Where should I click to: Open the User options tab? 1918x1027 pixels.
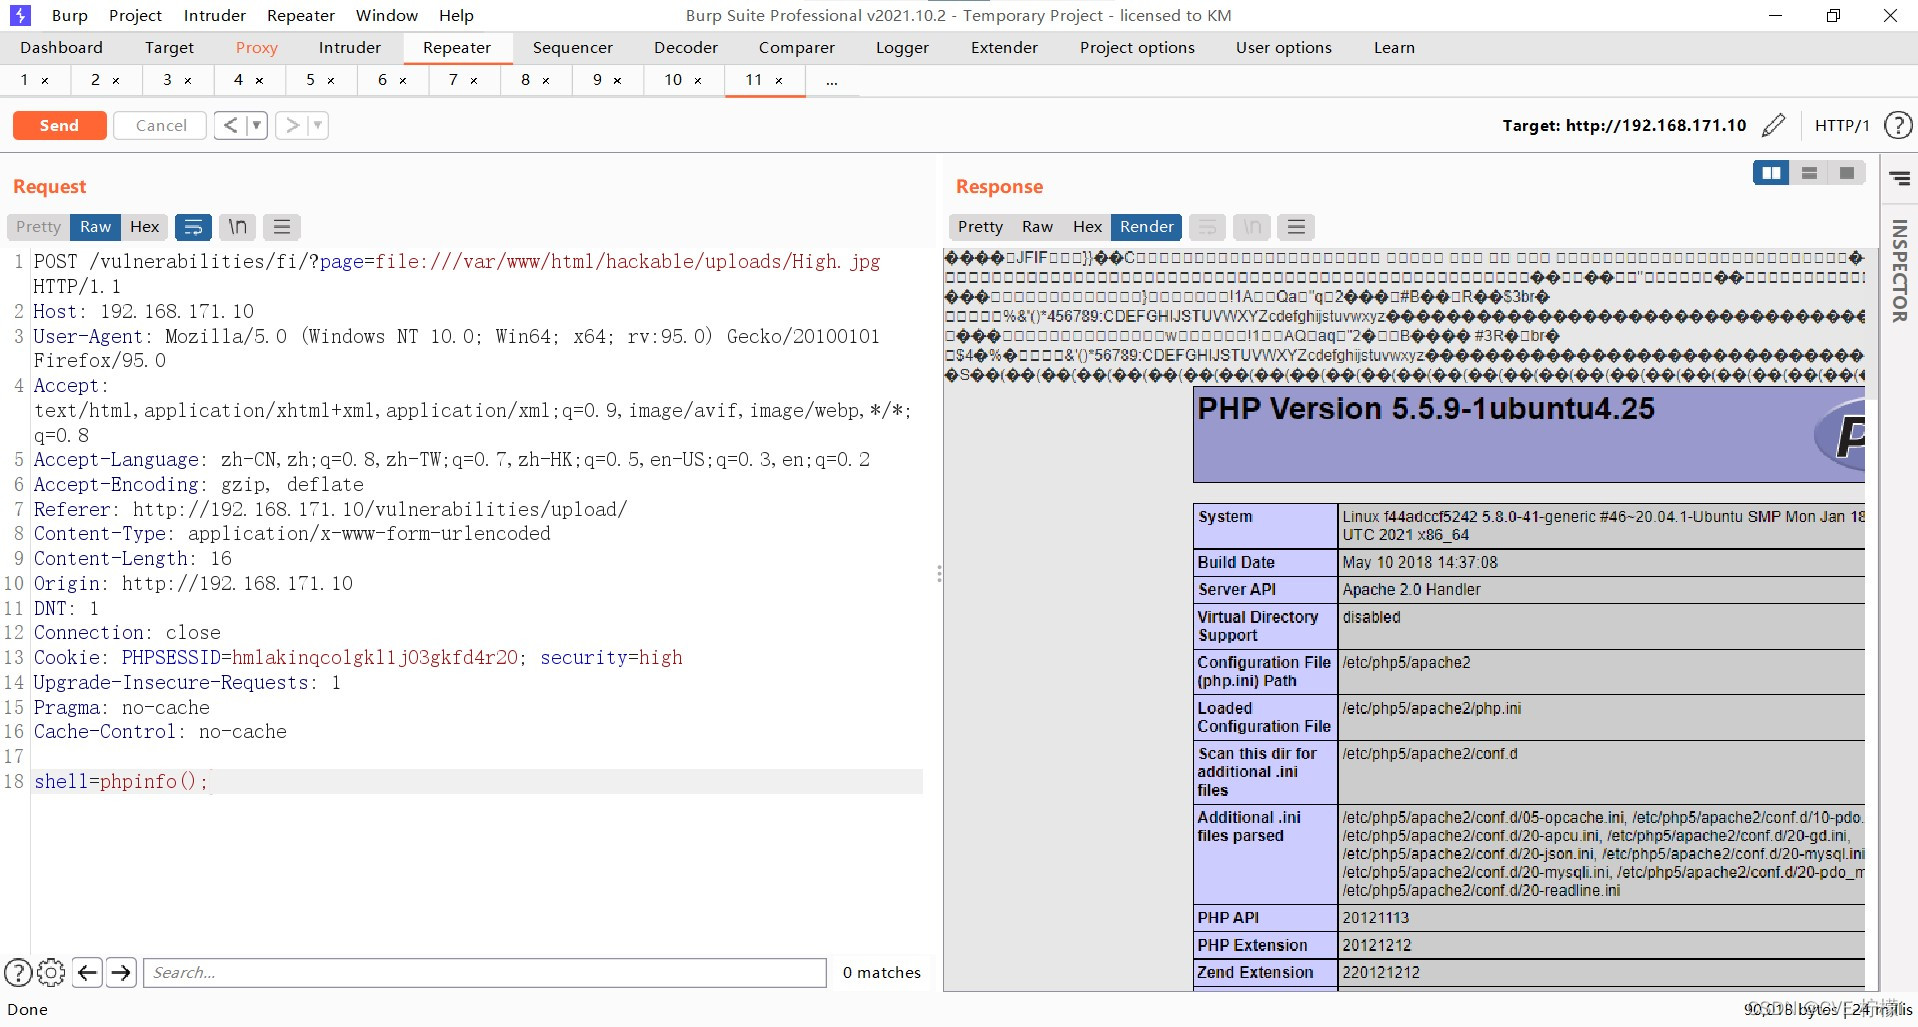pyautogui.click(x=1284, y=47)
